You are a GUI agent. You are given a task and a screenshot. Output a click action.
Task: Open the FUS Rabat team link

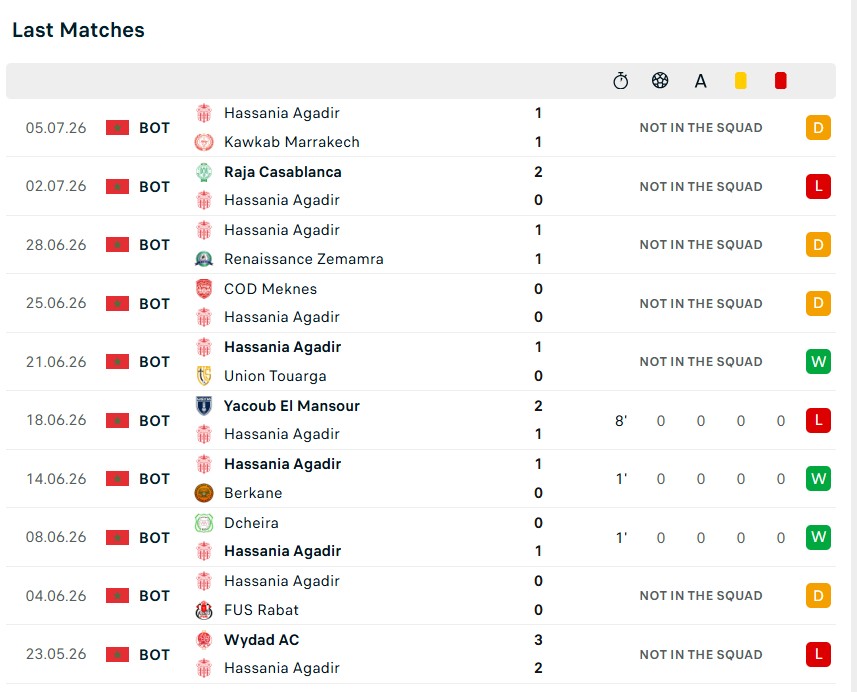(x=261, y=610)
